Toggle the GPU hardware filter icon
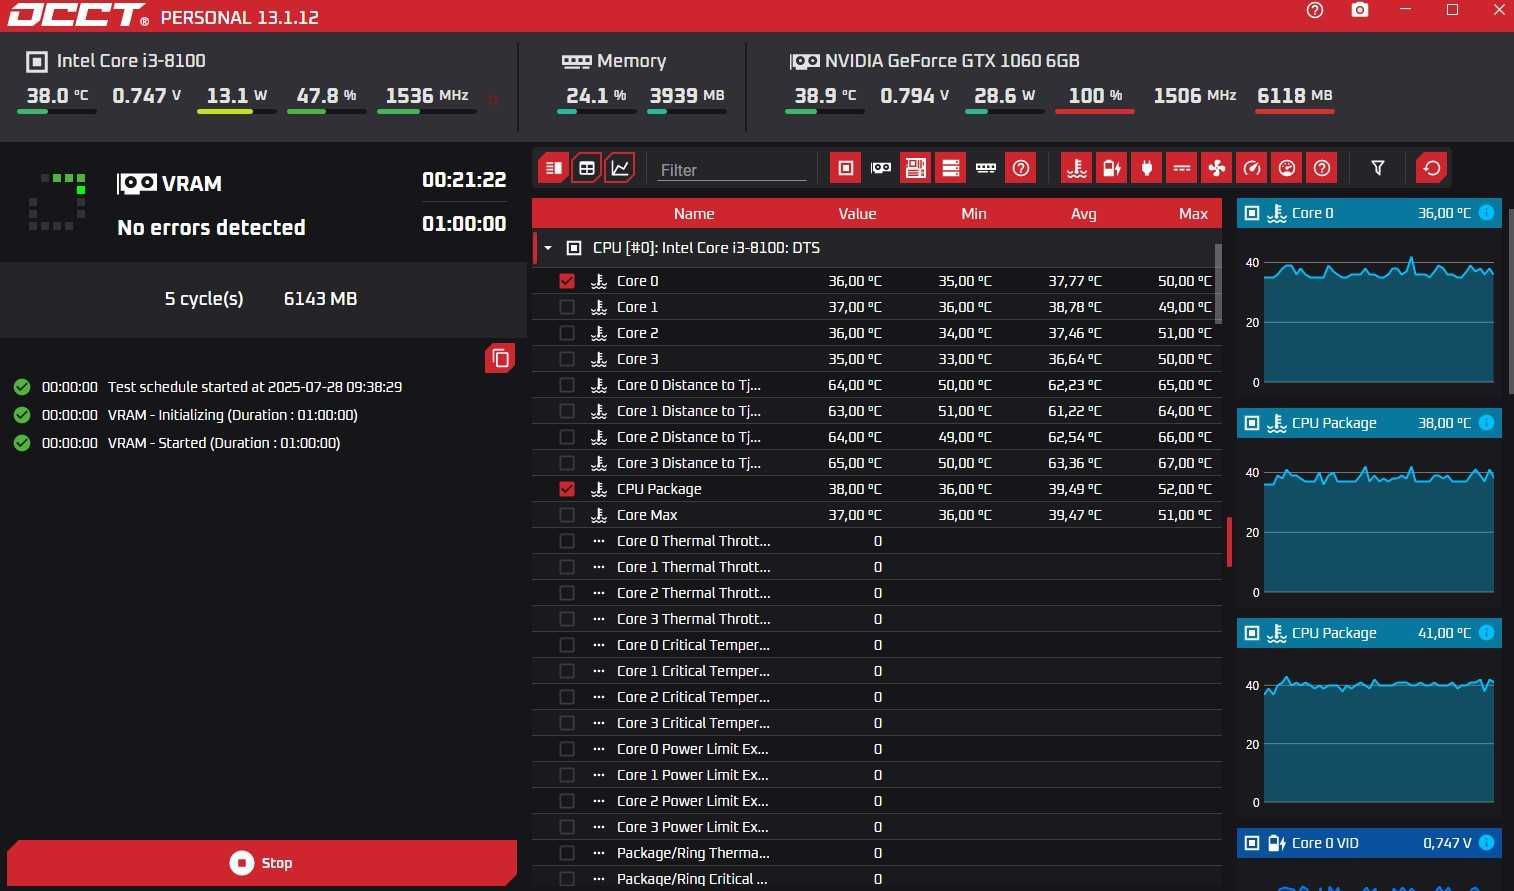Screen dimensions: 1514x891 pyautogui.click(x=881, y=168)
